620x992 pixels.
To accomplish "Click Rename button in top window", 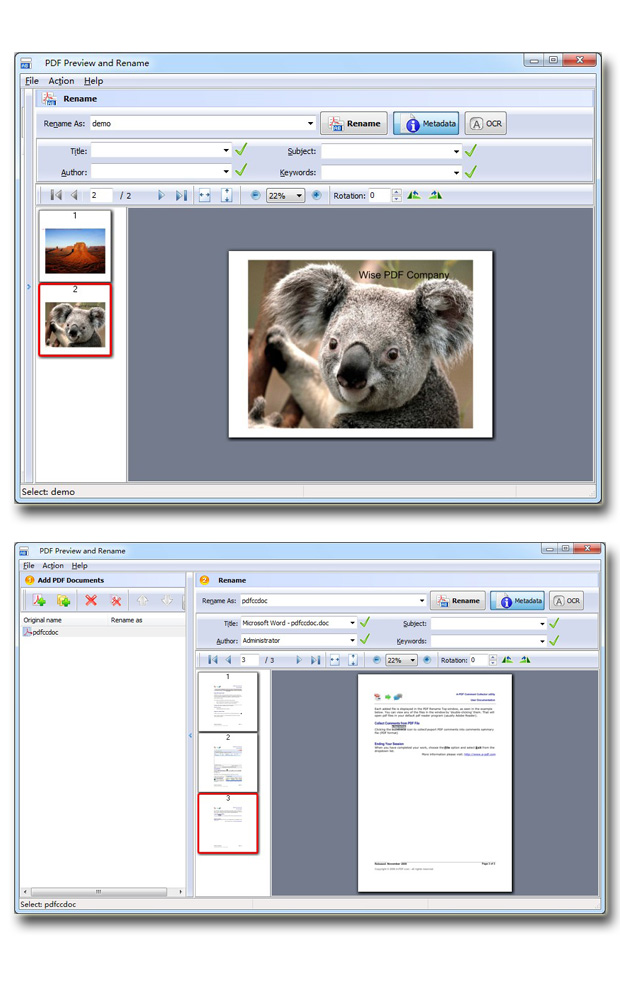I will [354, 123].
